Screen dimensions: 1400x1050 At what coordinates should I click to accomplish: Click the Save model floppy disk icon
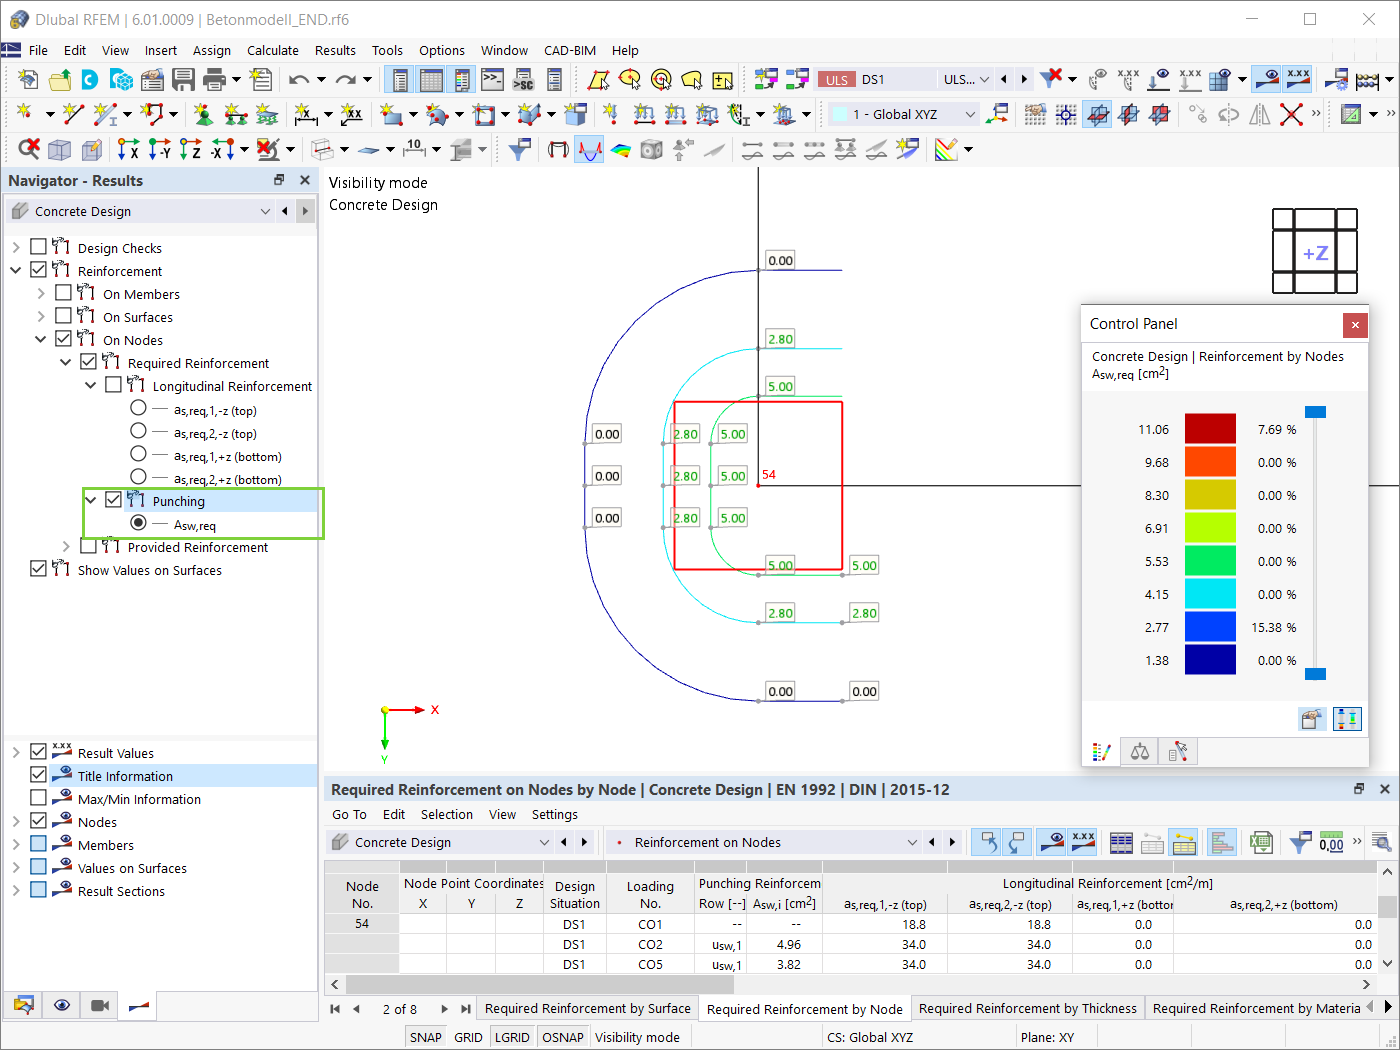coord(183,79)
